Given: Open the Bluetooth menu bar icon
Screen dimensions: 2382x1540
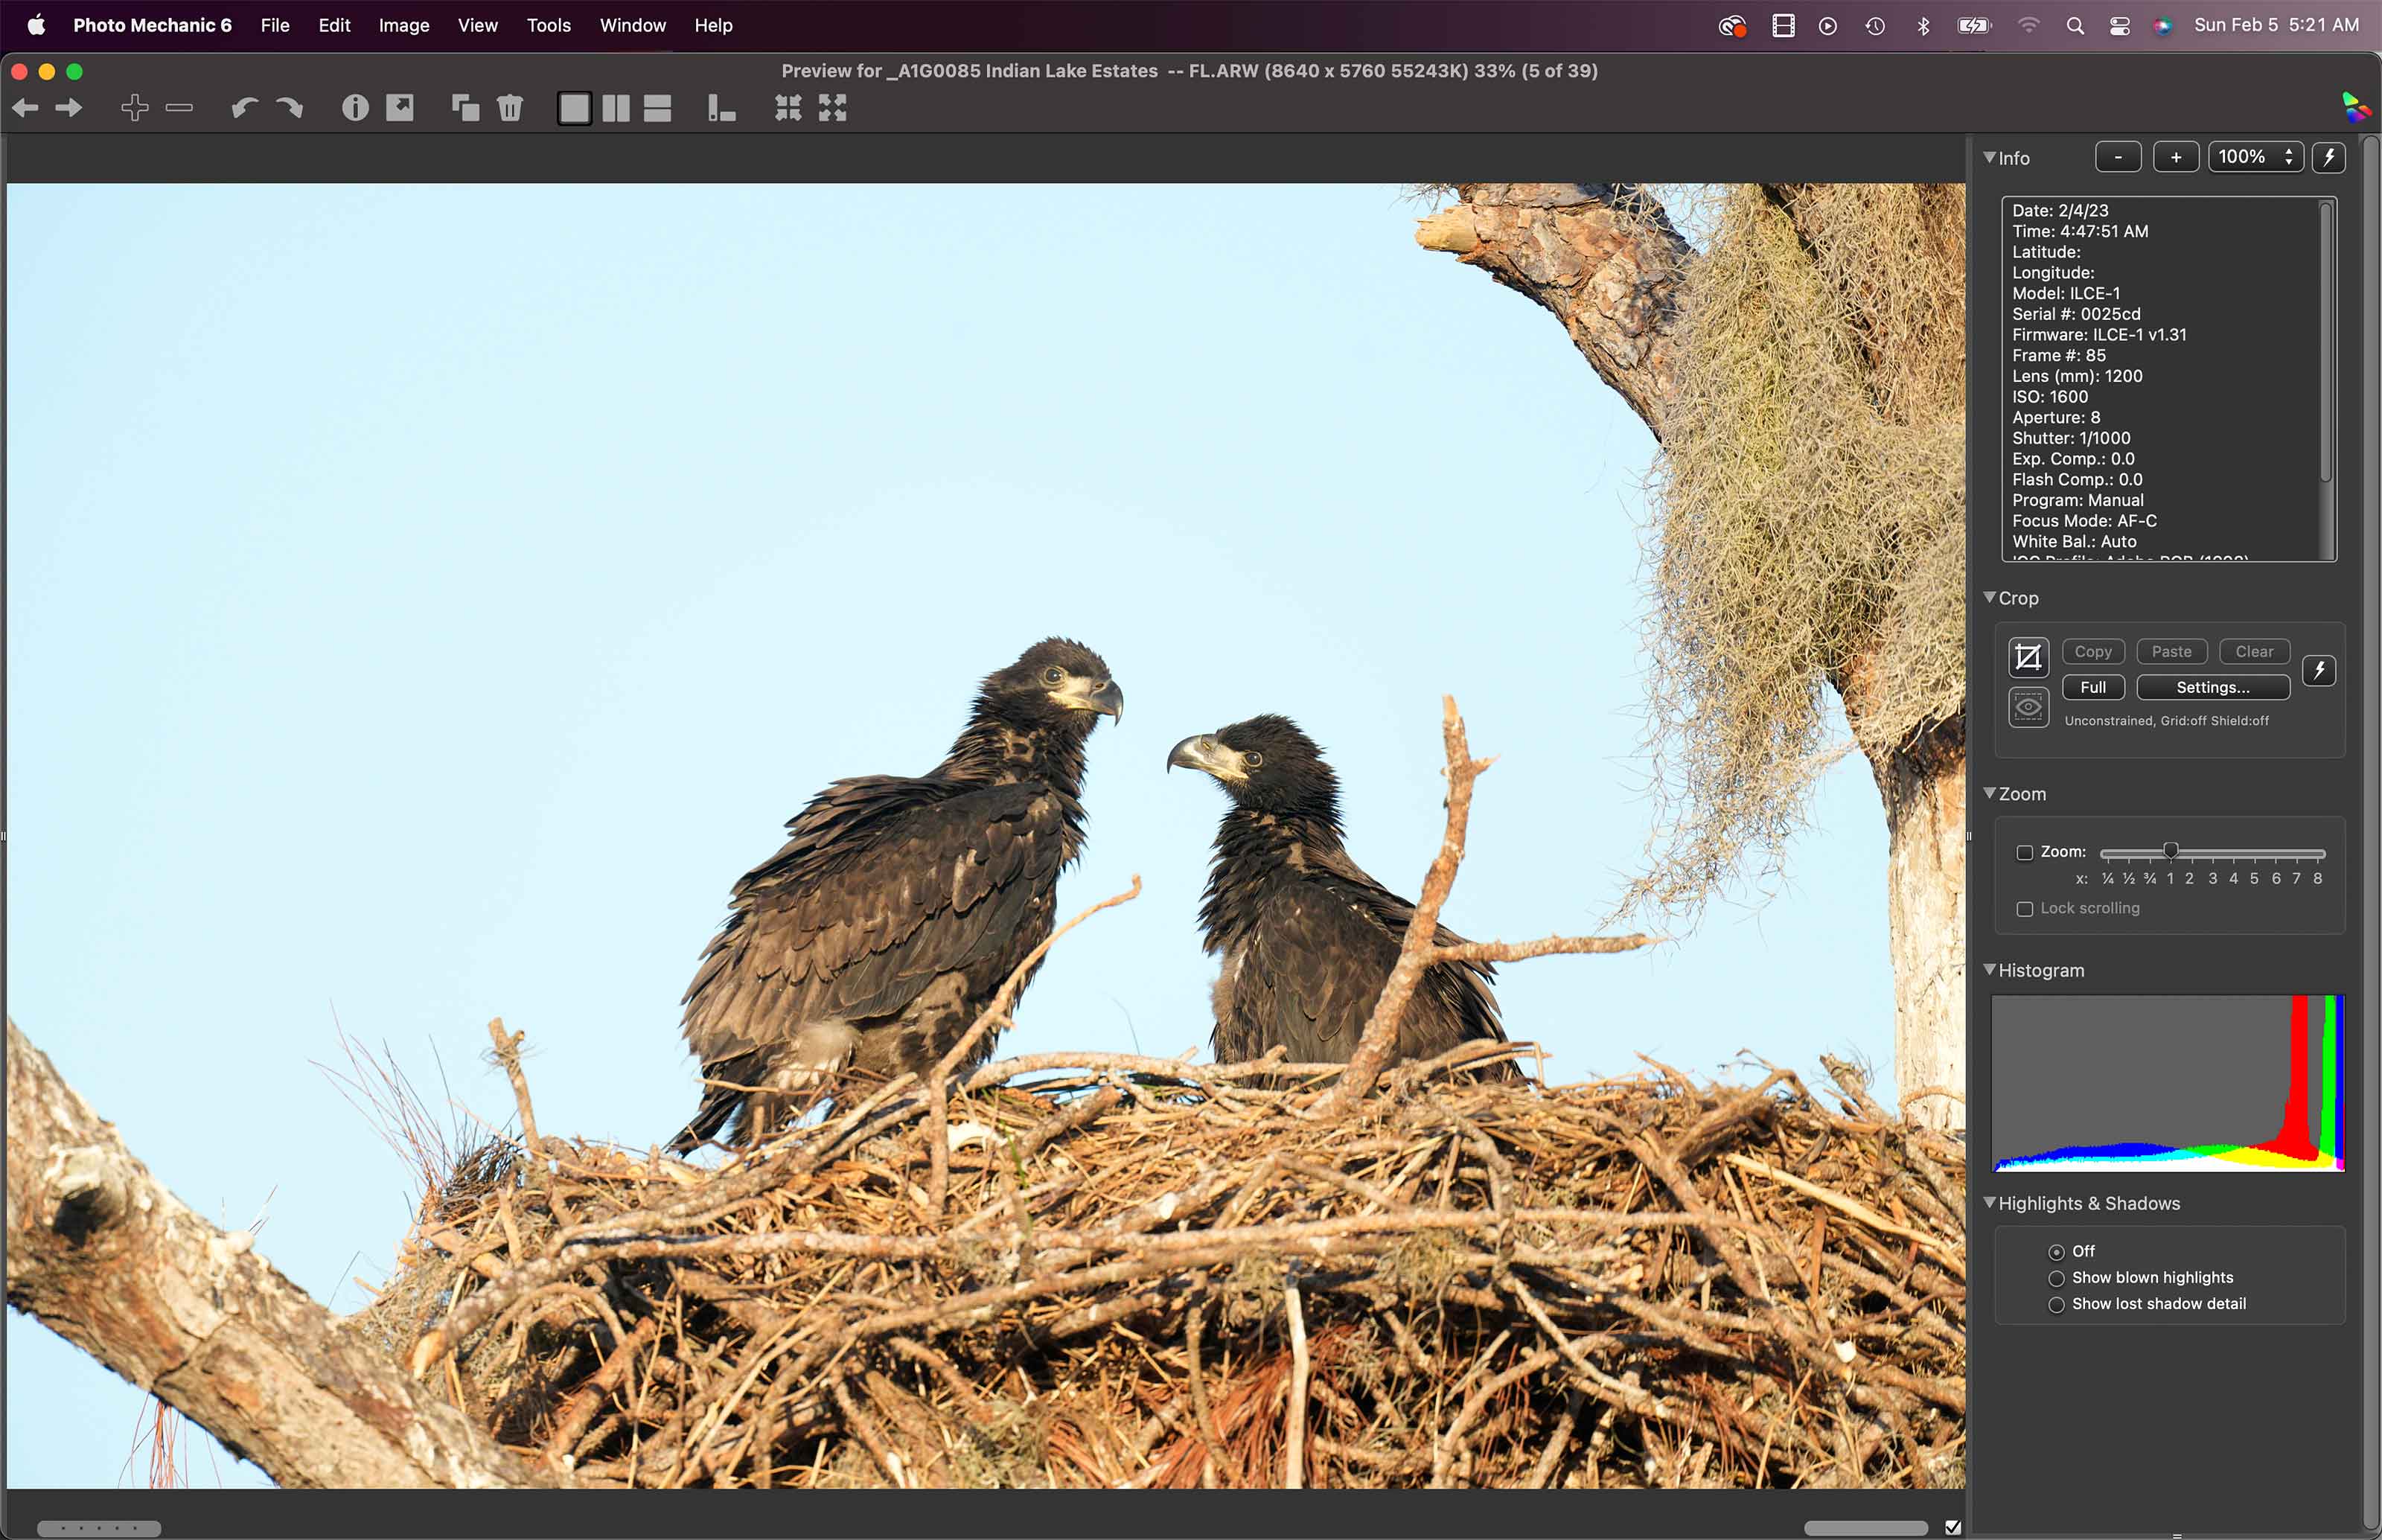Looking at the screenshot, I should [1923, 26].
